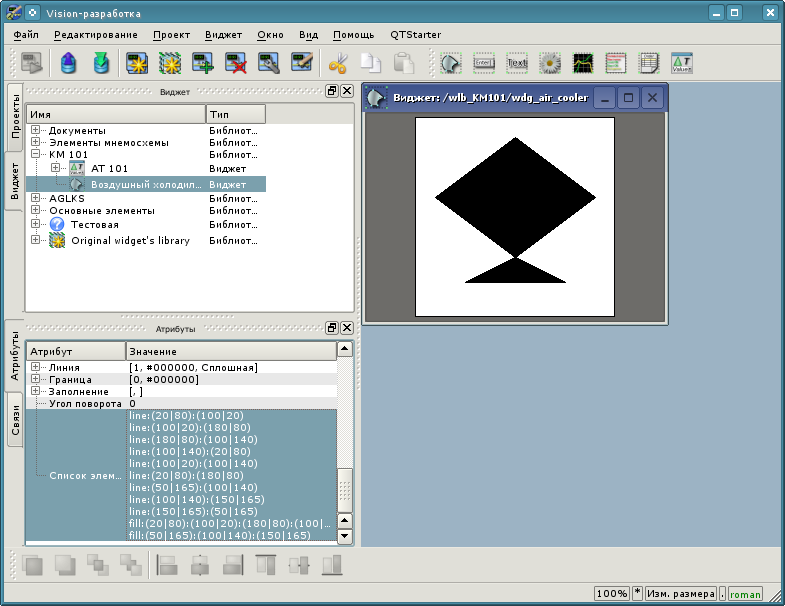This screenshot has height=606, width=785.
Task: Collapse the KM 101 library node
Action: [36, 155]
